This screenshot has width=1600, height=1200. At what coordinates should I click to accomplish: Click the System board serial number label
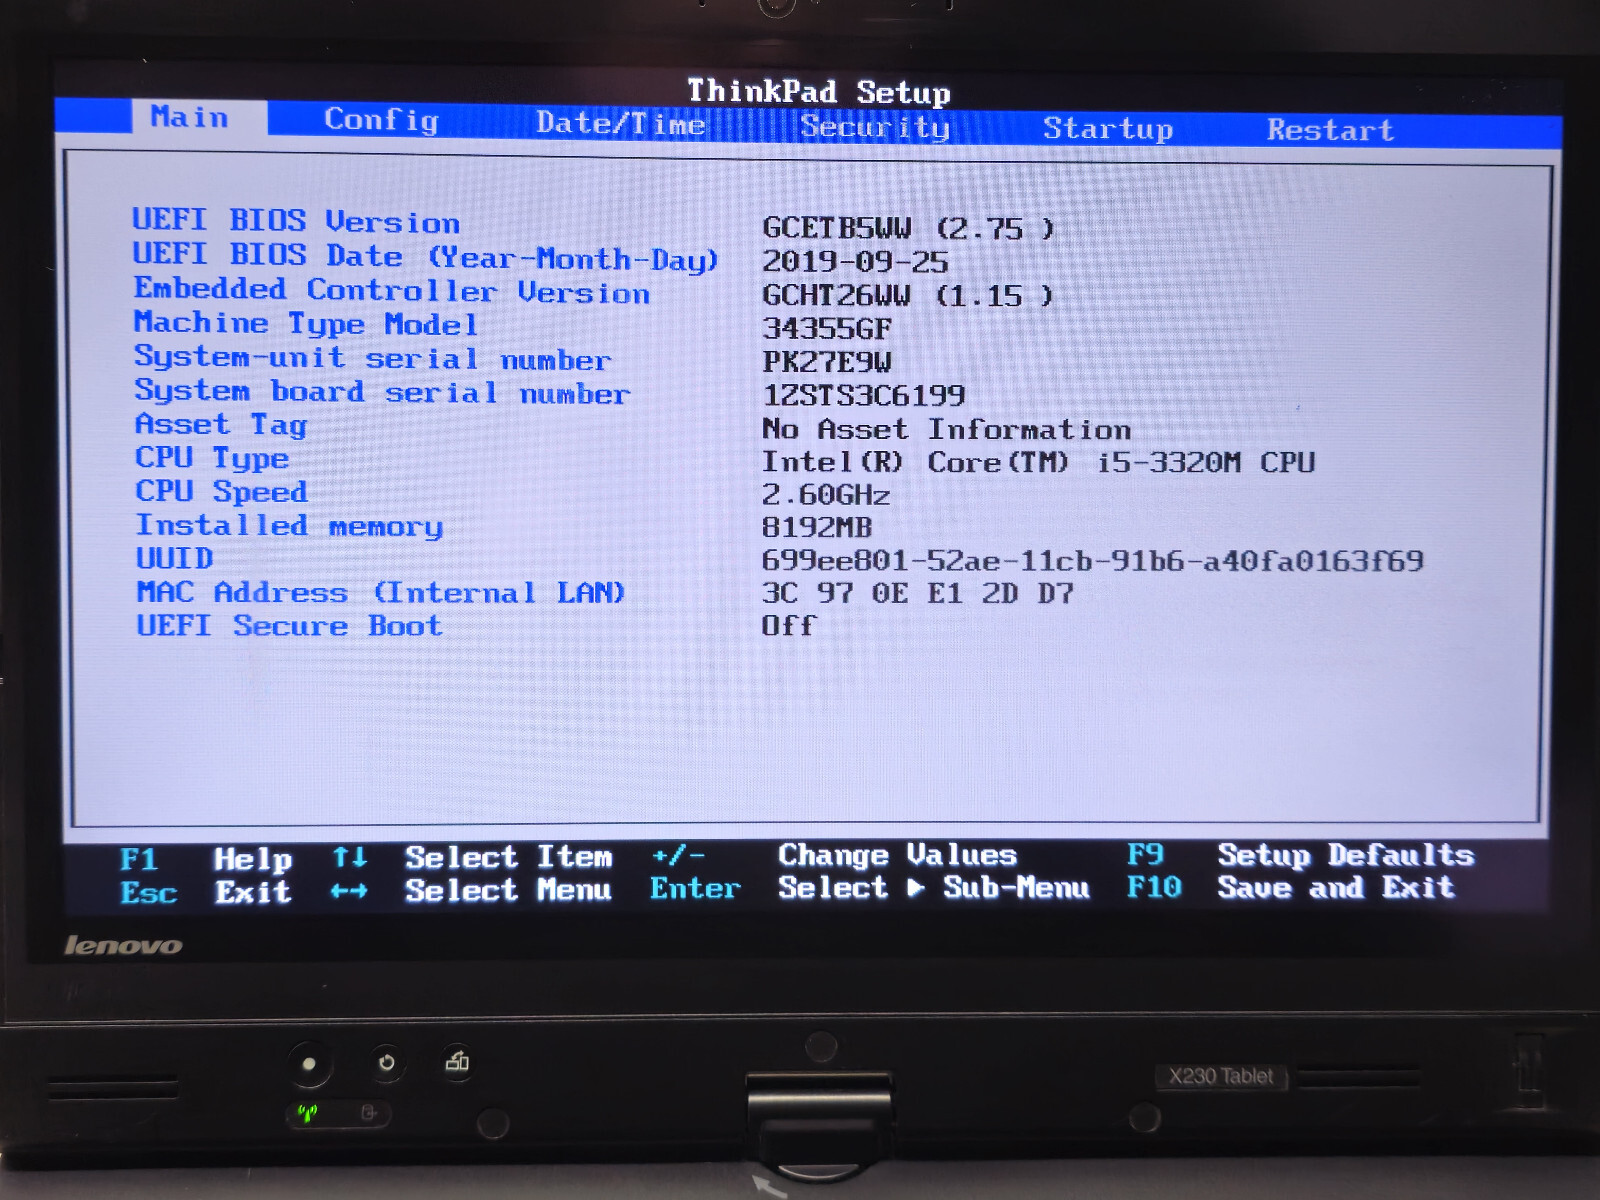(x=383, y=392)
